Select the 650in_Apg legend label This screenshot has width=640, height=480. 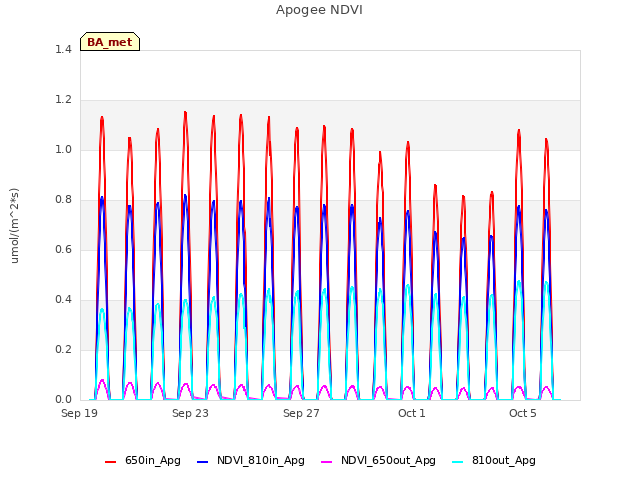pyautogui.click(x=153, y=460)
